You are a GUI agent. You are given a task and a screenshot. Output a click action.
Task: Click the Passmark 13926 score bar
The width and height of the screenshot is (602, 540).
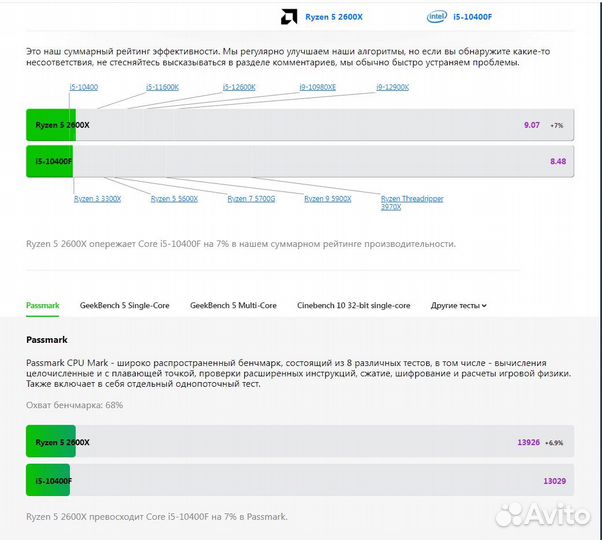click(300, 442)
